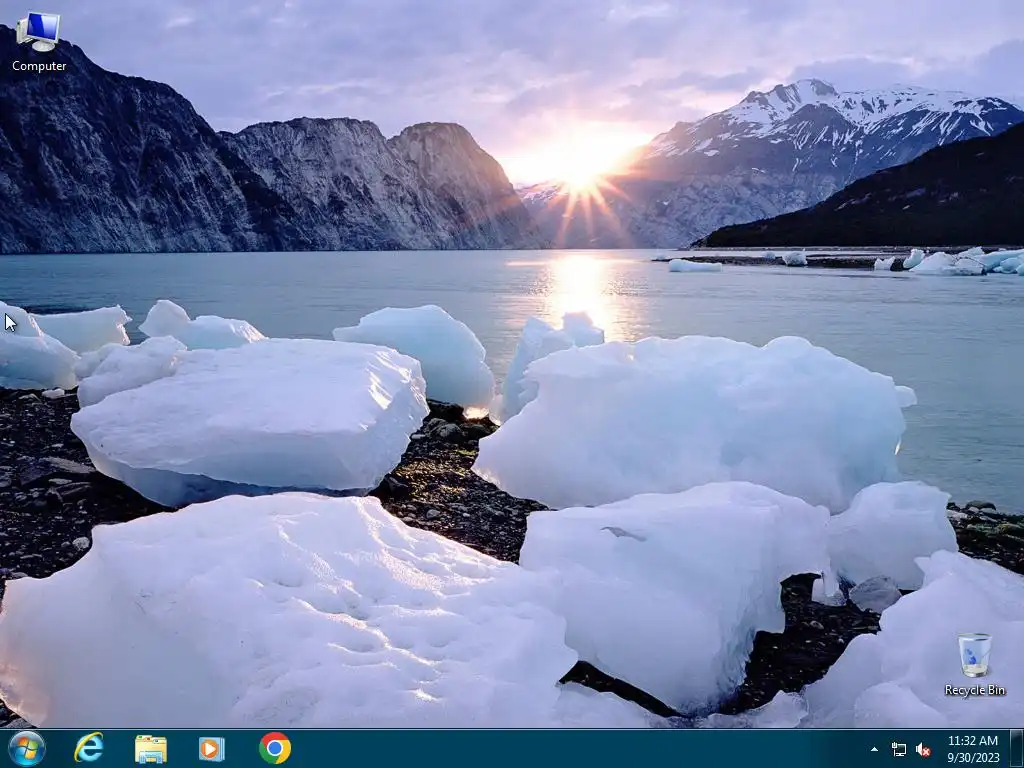Screen dimensions: 1024x768
Task: Show hidden system tray icons arrow
Action: (x=874, y=749)
